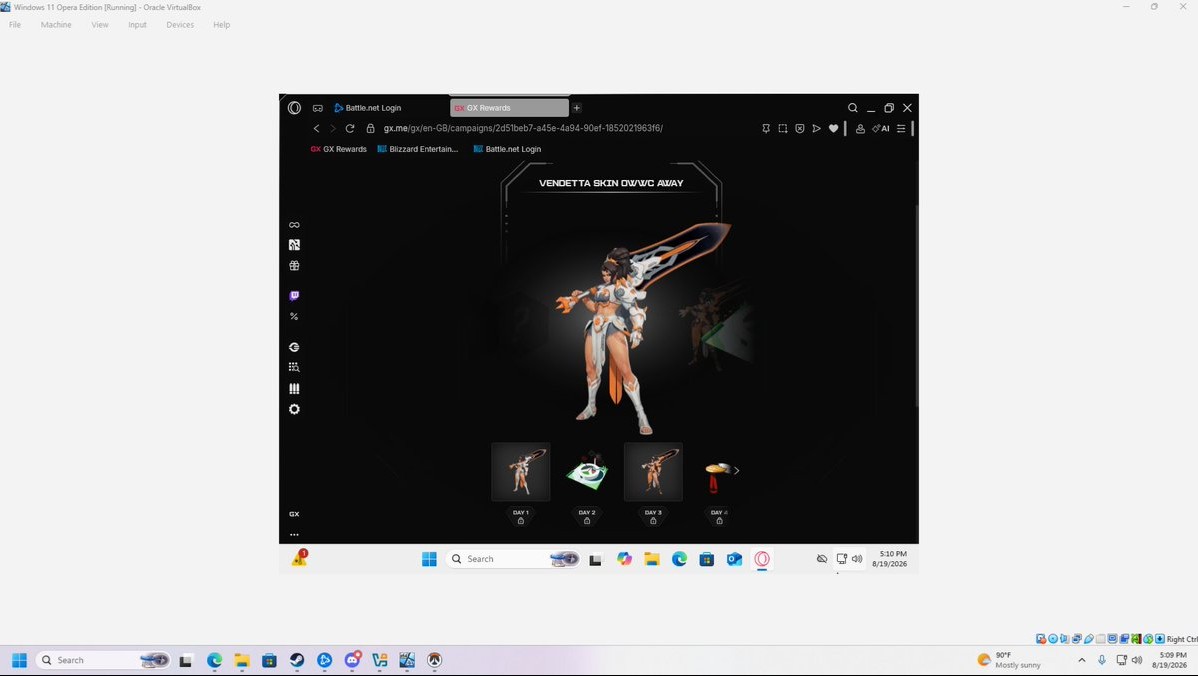Show hidden icons in host system tray
Viewport: 1198px width, 676px height.
[1081, 660]
